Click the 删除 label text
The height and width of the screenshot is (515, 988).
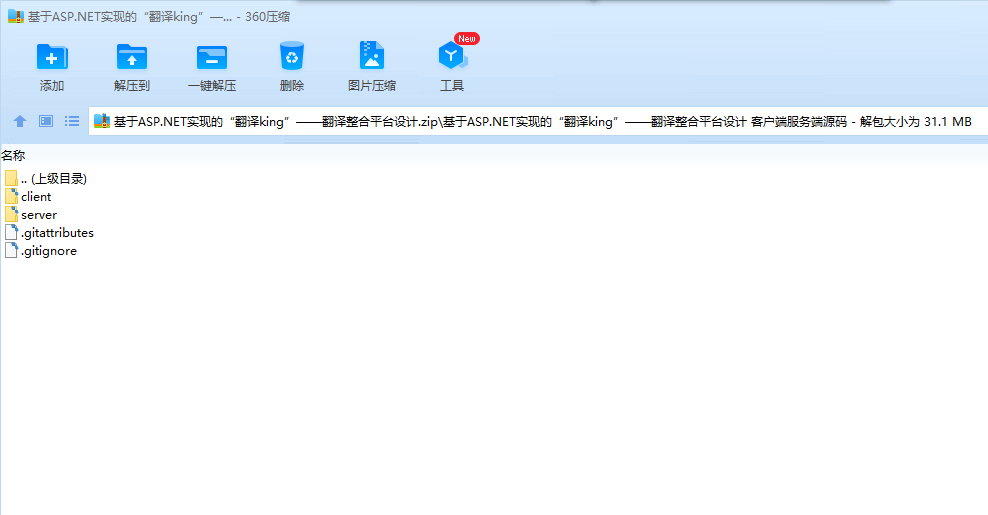click(x=292, y=86)
